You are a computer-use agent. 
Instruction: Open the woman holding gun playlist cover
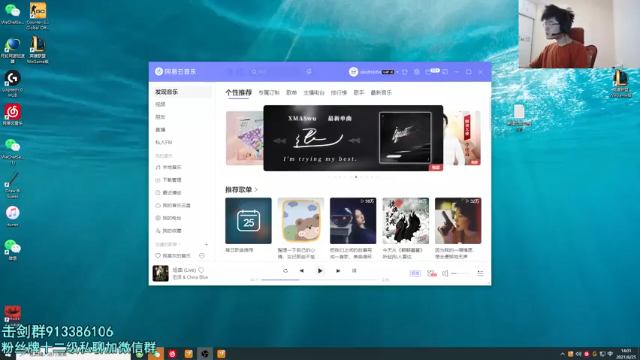pyautogui.click(x=458, y=221)
